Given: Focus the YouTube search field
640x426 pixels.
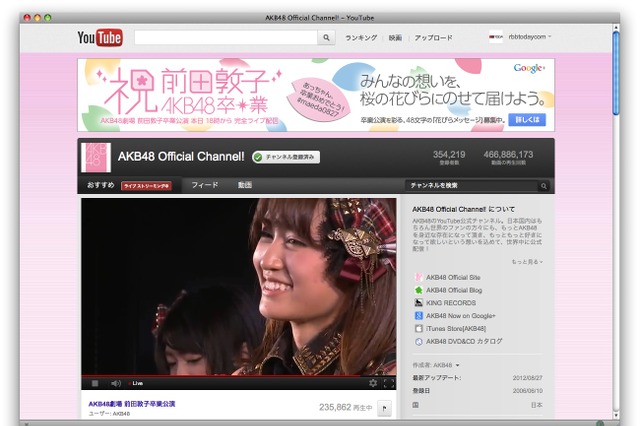Looking at the screenshot, I should click(x=226, y=38).
